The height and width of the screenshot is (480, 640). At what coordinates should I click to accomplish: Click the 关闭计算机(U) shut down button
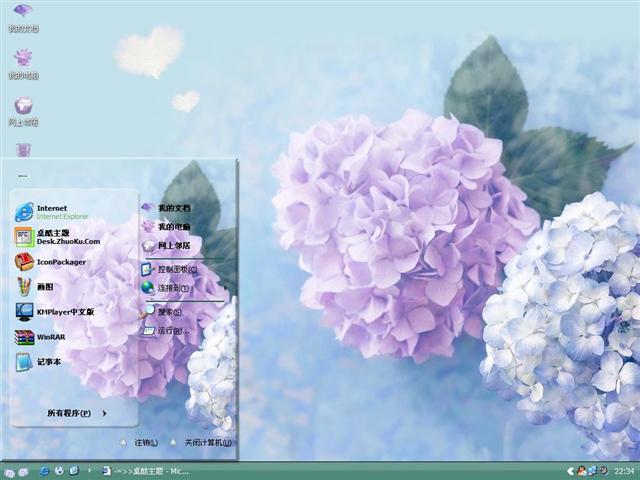(x=202, y=442)
